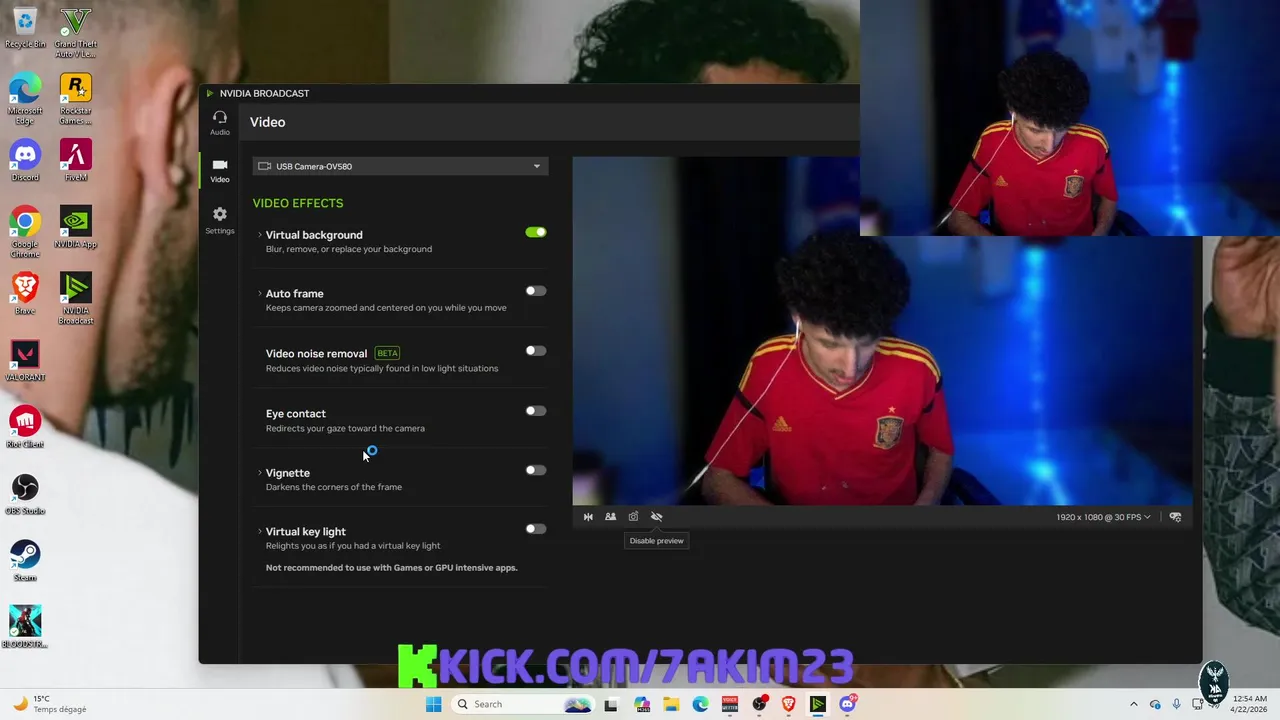Click the VIDEO EFFECTS heading
Viewport: 1280px width, 720px height.
pos(298,203)
